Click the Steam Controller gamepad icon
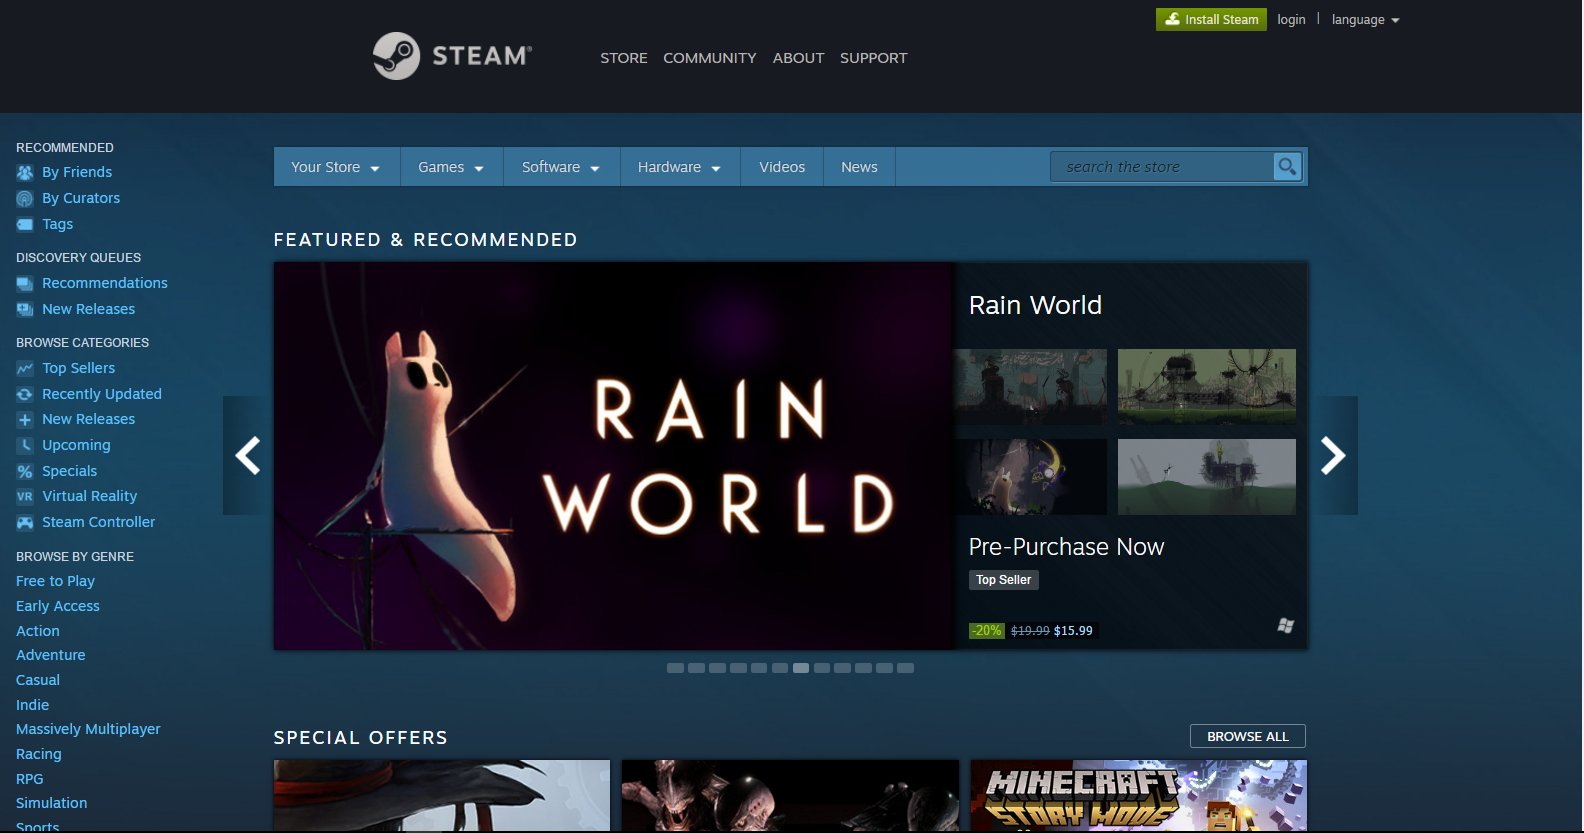Image resolution: width=1584 pixels, height=833 pixels. coord(25,523)
